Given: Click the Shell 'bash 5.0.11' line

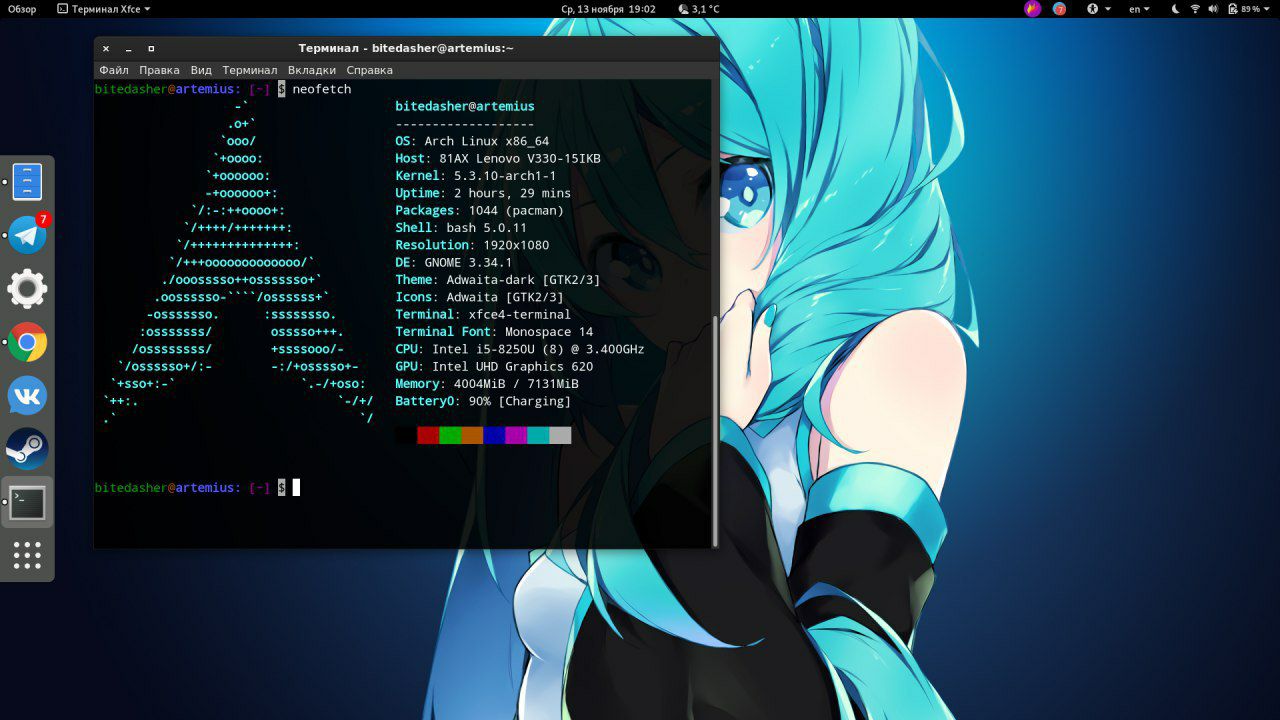Looking at the screenshot, I should [461, 228].
